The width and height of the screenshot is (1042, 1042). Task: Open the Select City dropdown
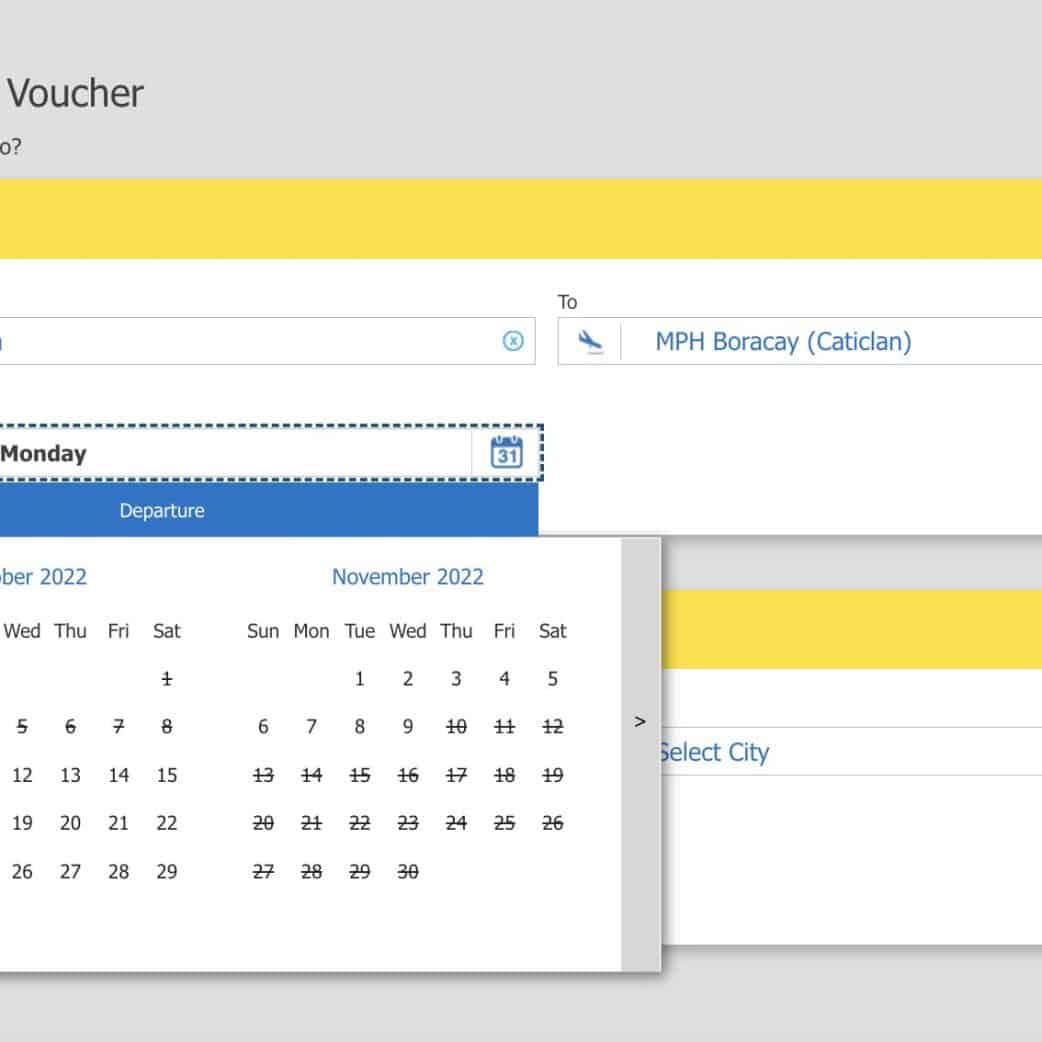click(x=714, y=752)
